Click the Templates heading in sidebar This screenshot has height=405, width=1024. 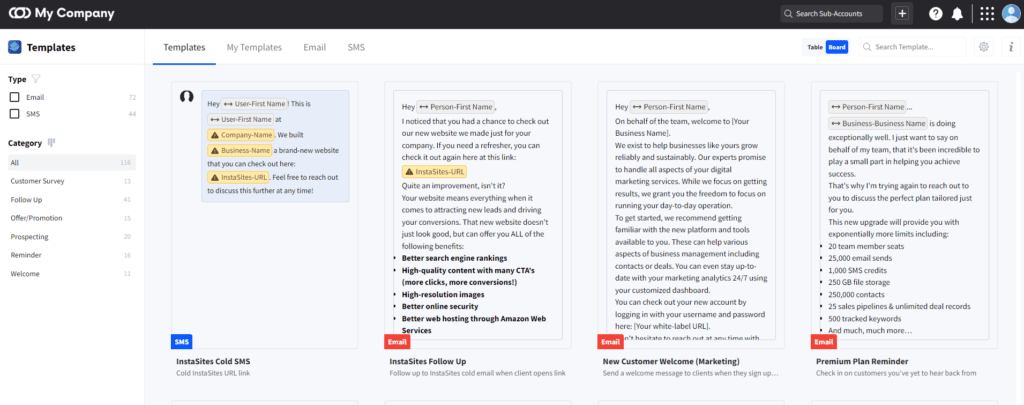[x=51, y=47]
